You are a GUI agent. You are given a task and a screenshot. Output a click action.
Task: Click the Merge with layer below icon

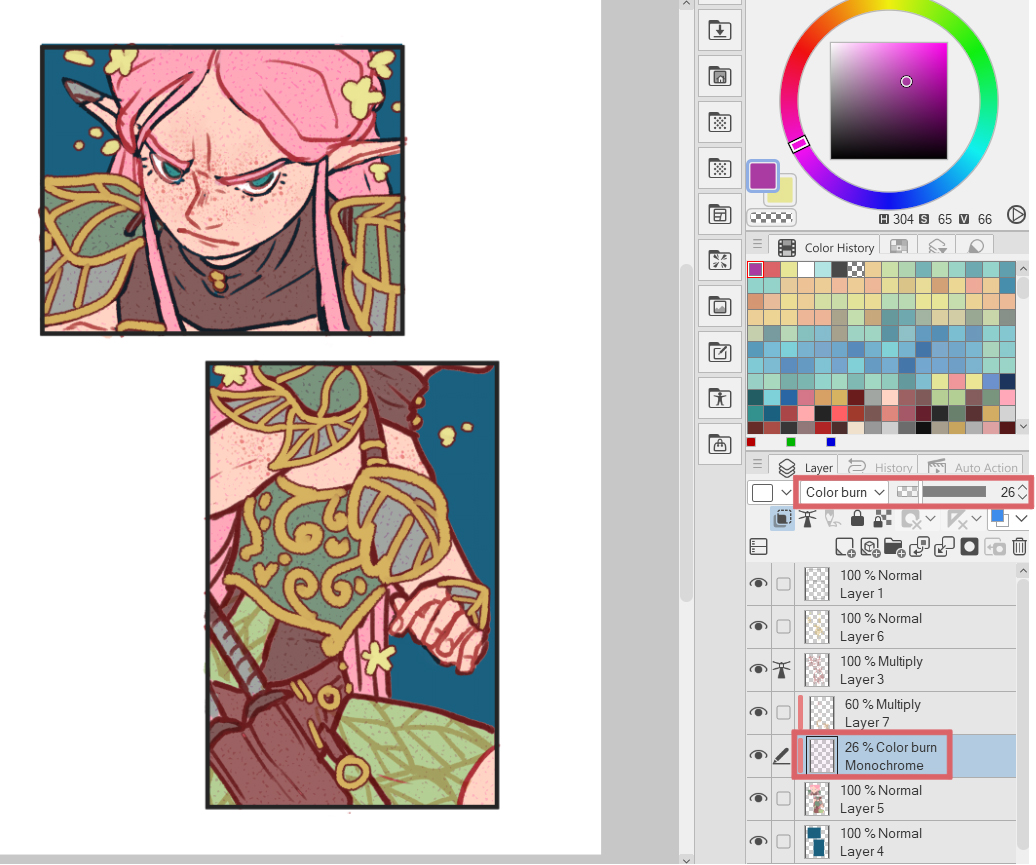coord(944,547)
